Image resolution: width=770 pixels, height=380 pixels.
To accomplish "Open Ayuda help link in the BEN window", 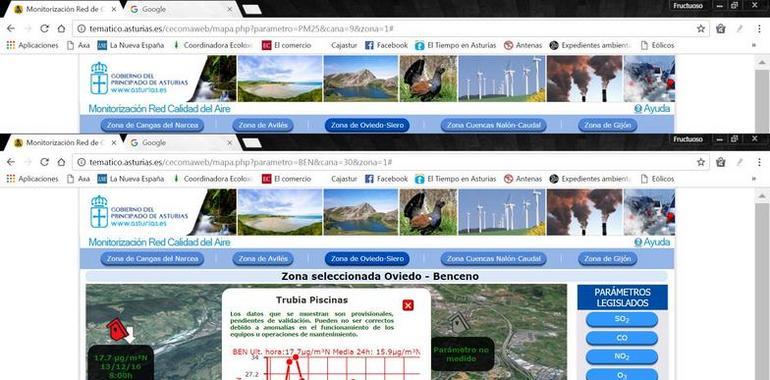I will [x=652, y=242].
